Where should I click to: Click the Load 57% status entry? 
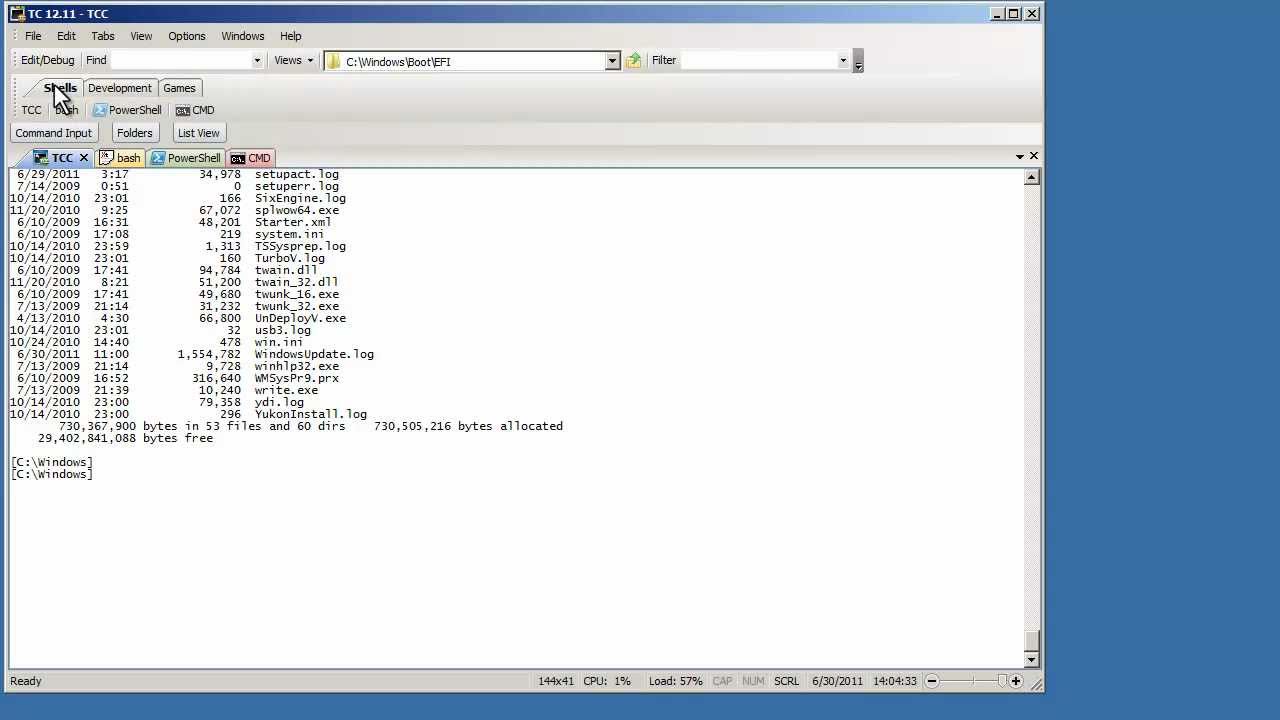click(676, 681)
